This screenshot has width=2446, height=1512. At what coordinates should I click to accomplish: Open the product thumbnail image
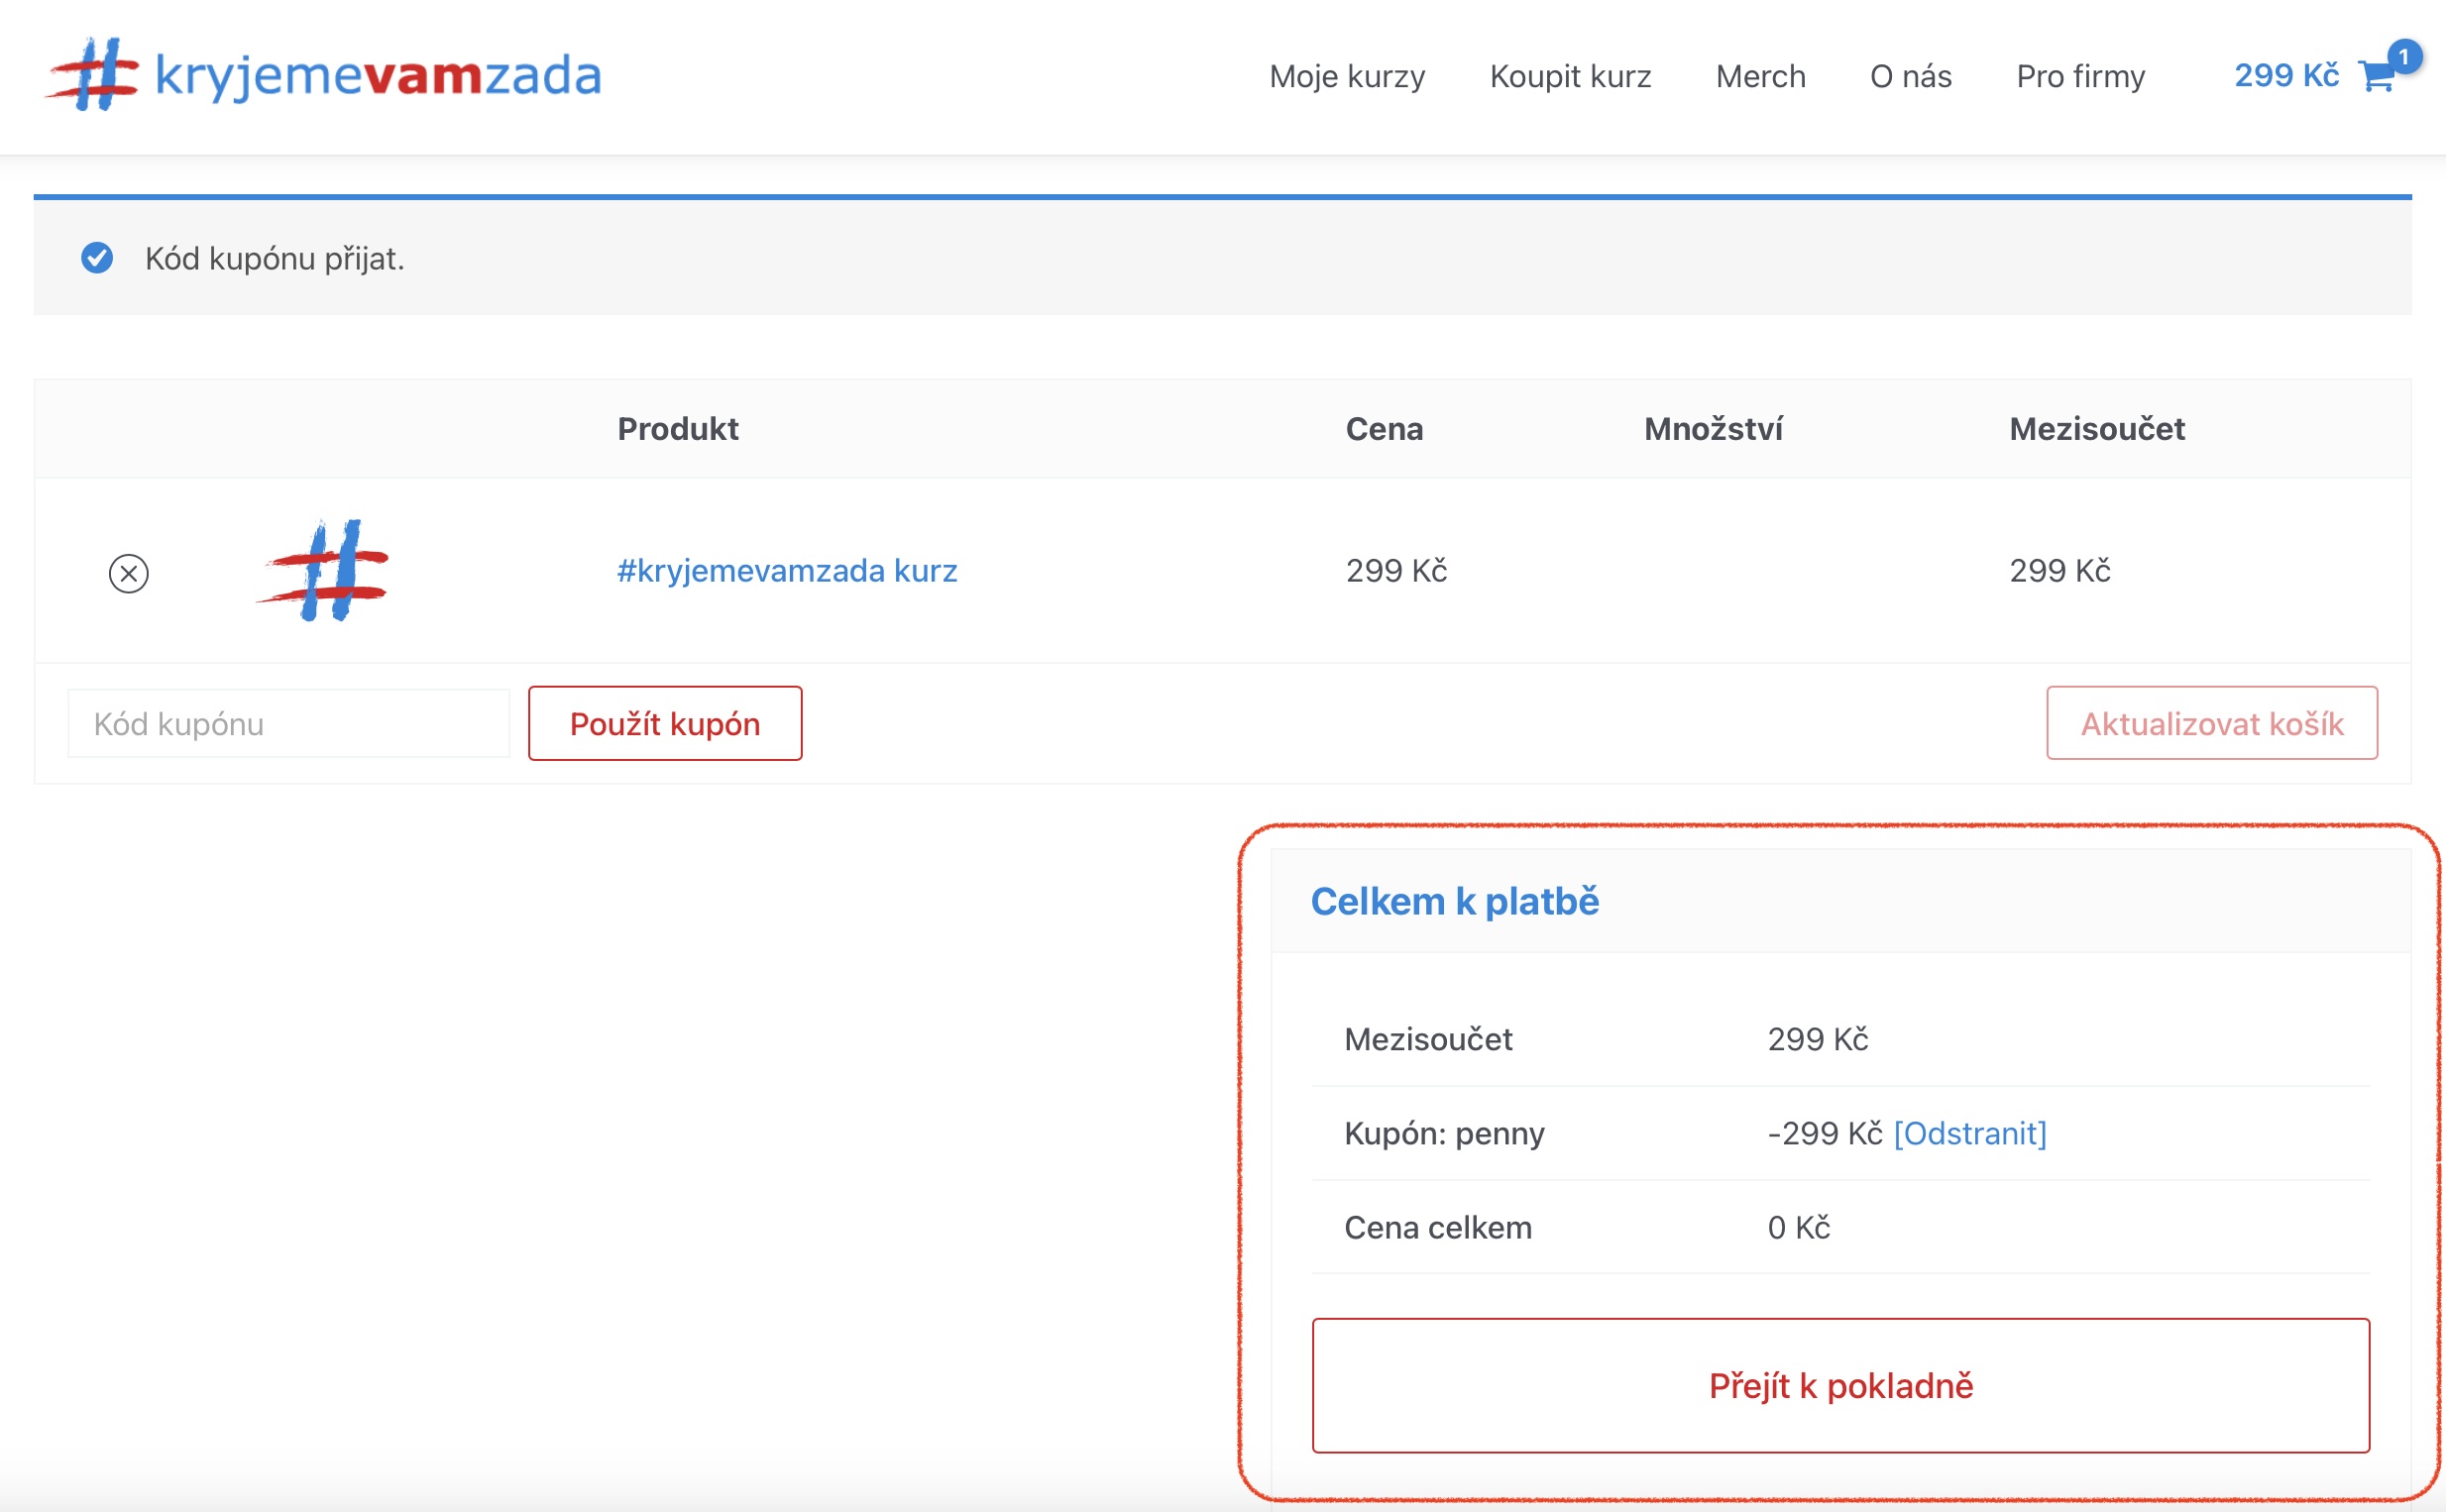pyautogui.click(x=324, y=571)
